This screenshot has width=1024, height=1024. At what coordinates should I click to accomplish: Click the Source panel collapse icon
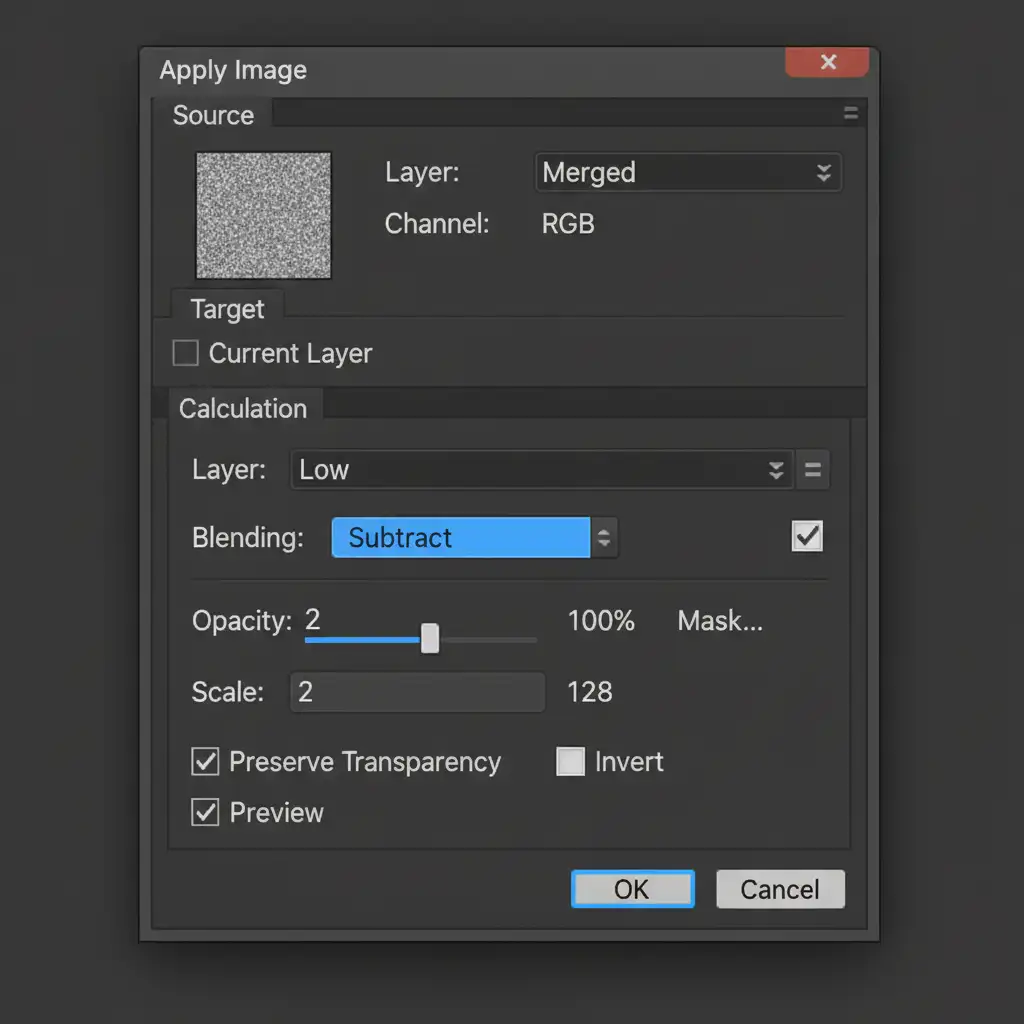point(850,114)
